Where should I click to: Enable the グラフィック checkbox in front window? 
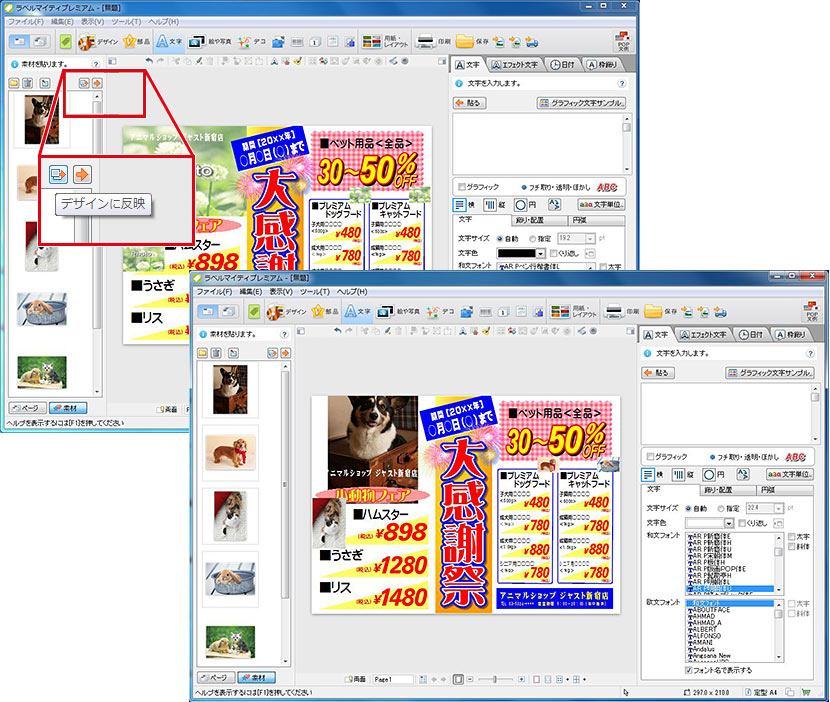(x=650, y=456)
